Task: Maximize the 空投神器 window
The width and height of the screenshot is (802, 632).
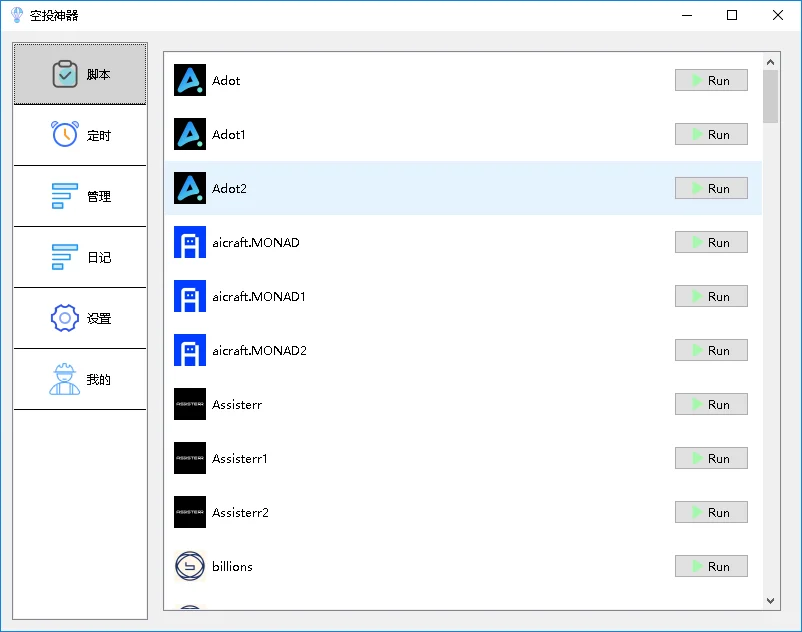Action: click(x=732, y=15)
